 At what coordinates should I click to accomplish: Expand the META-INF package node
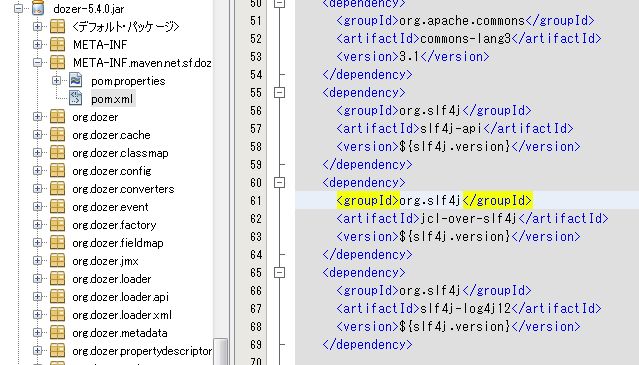coord(37,44)
